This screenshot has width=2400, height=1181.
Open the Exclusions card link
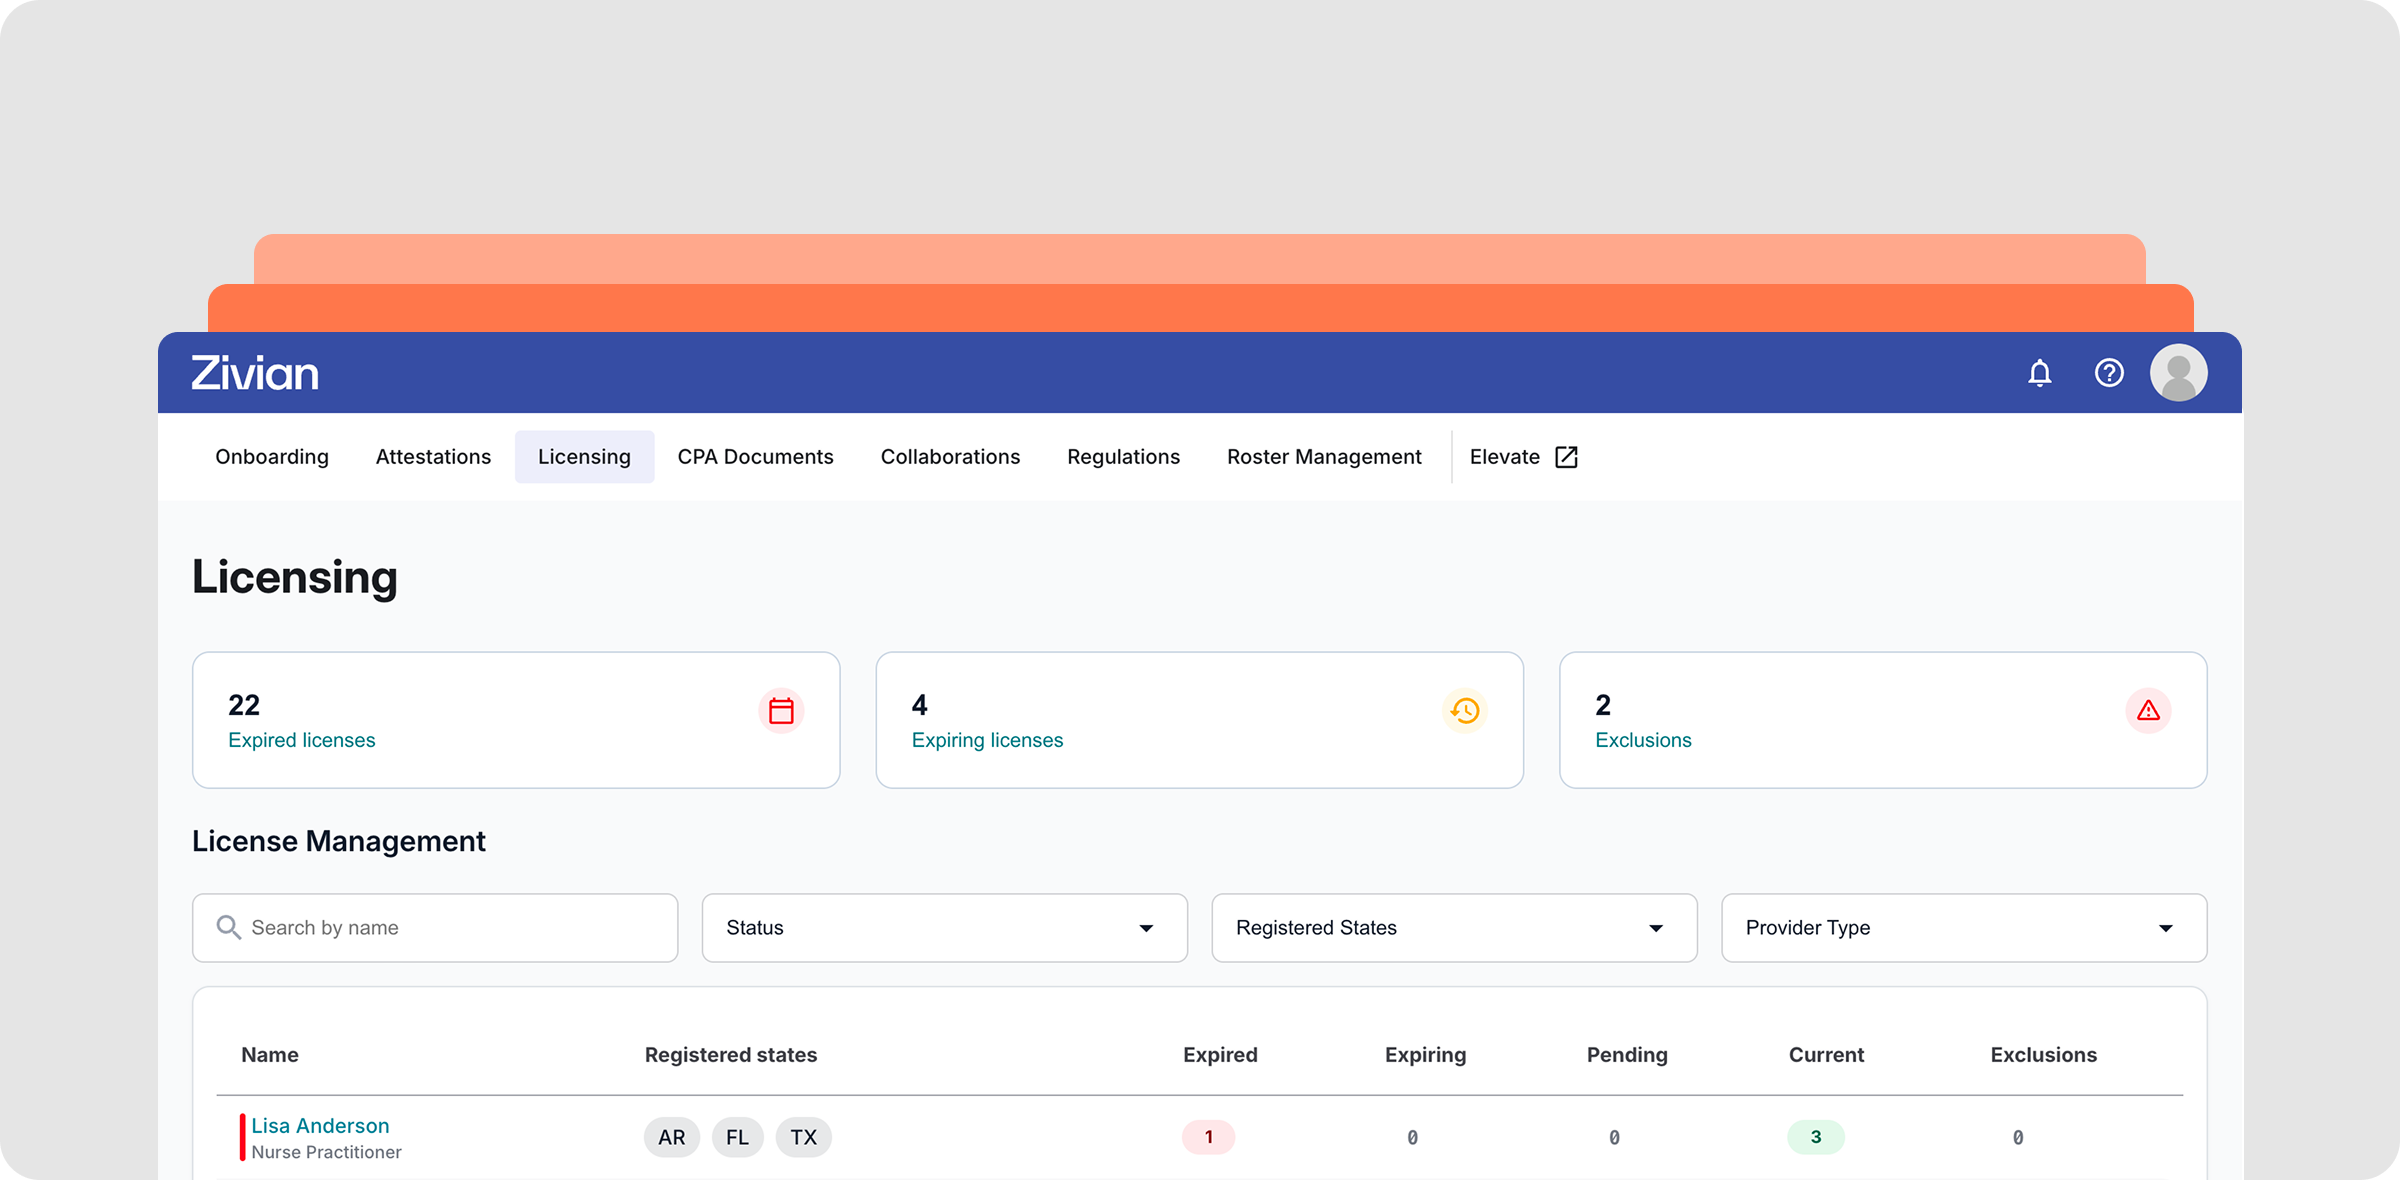tap(1643, 740)
